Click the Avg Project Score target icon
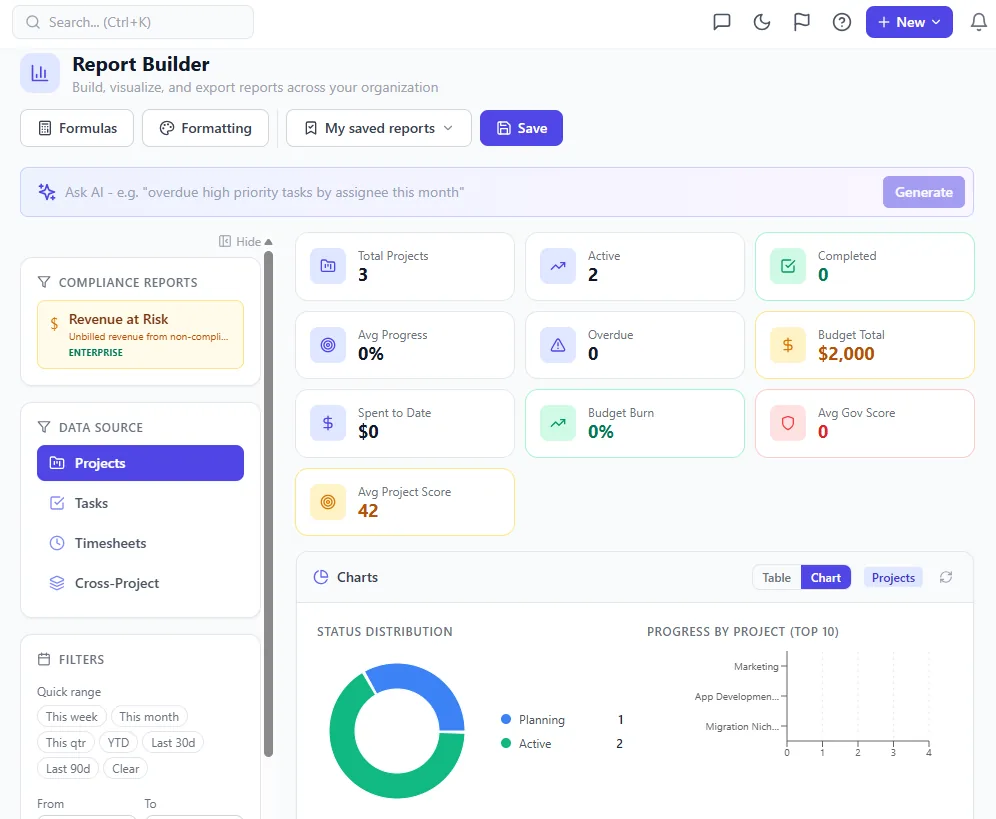996x819 pixels. click(x=328, y=502)
